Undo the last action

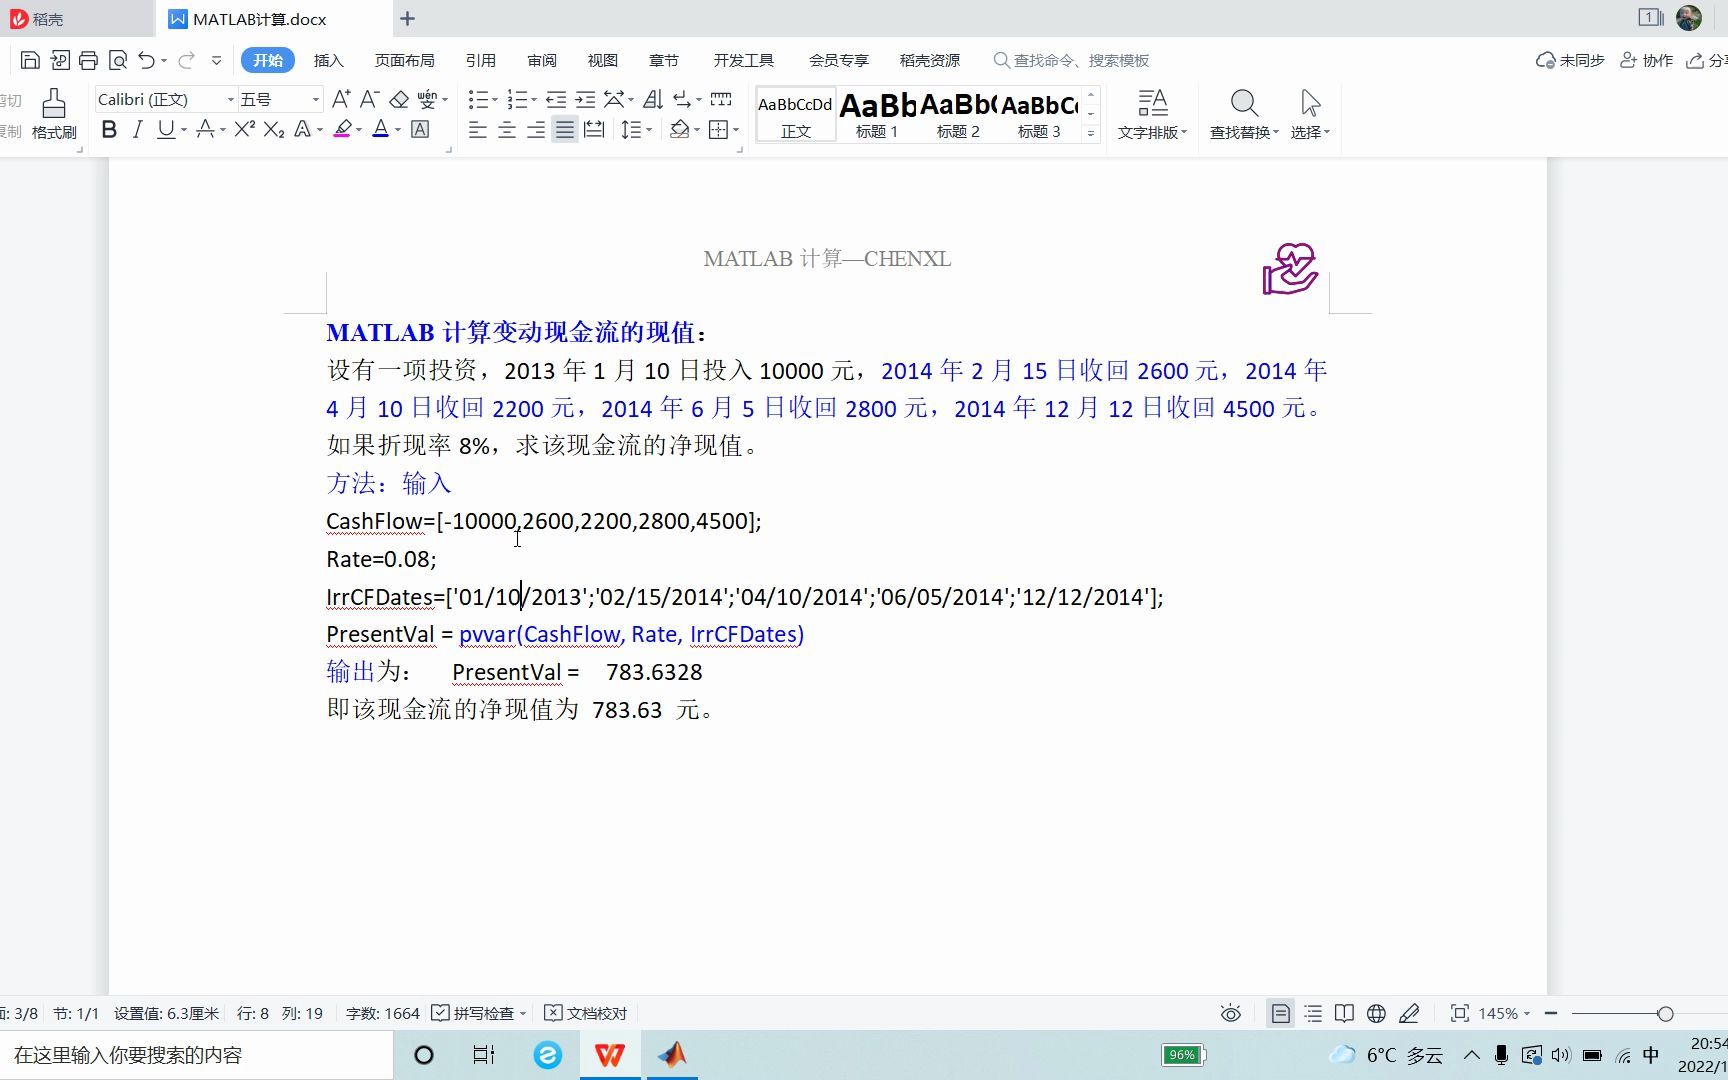point(147,60)
